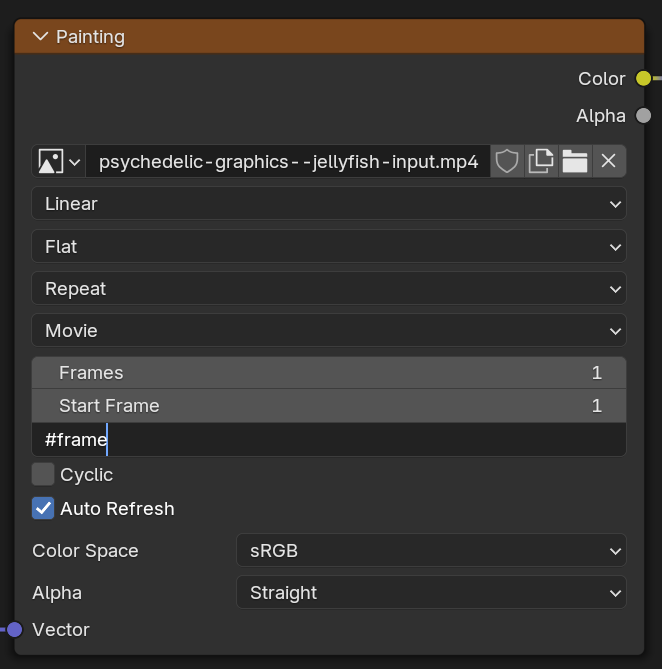Click the image browse icon
Viewport: 662px width, 669px height.
[58, 161]
